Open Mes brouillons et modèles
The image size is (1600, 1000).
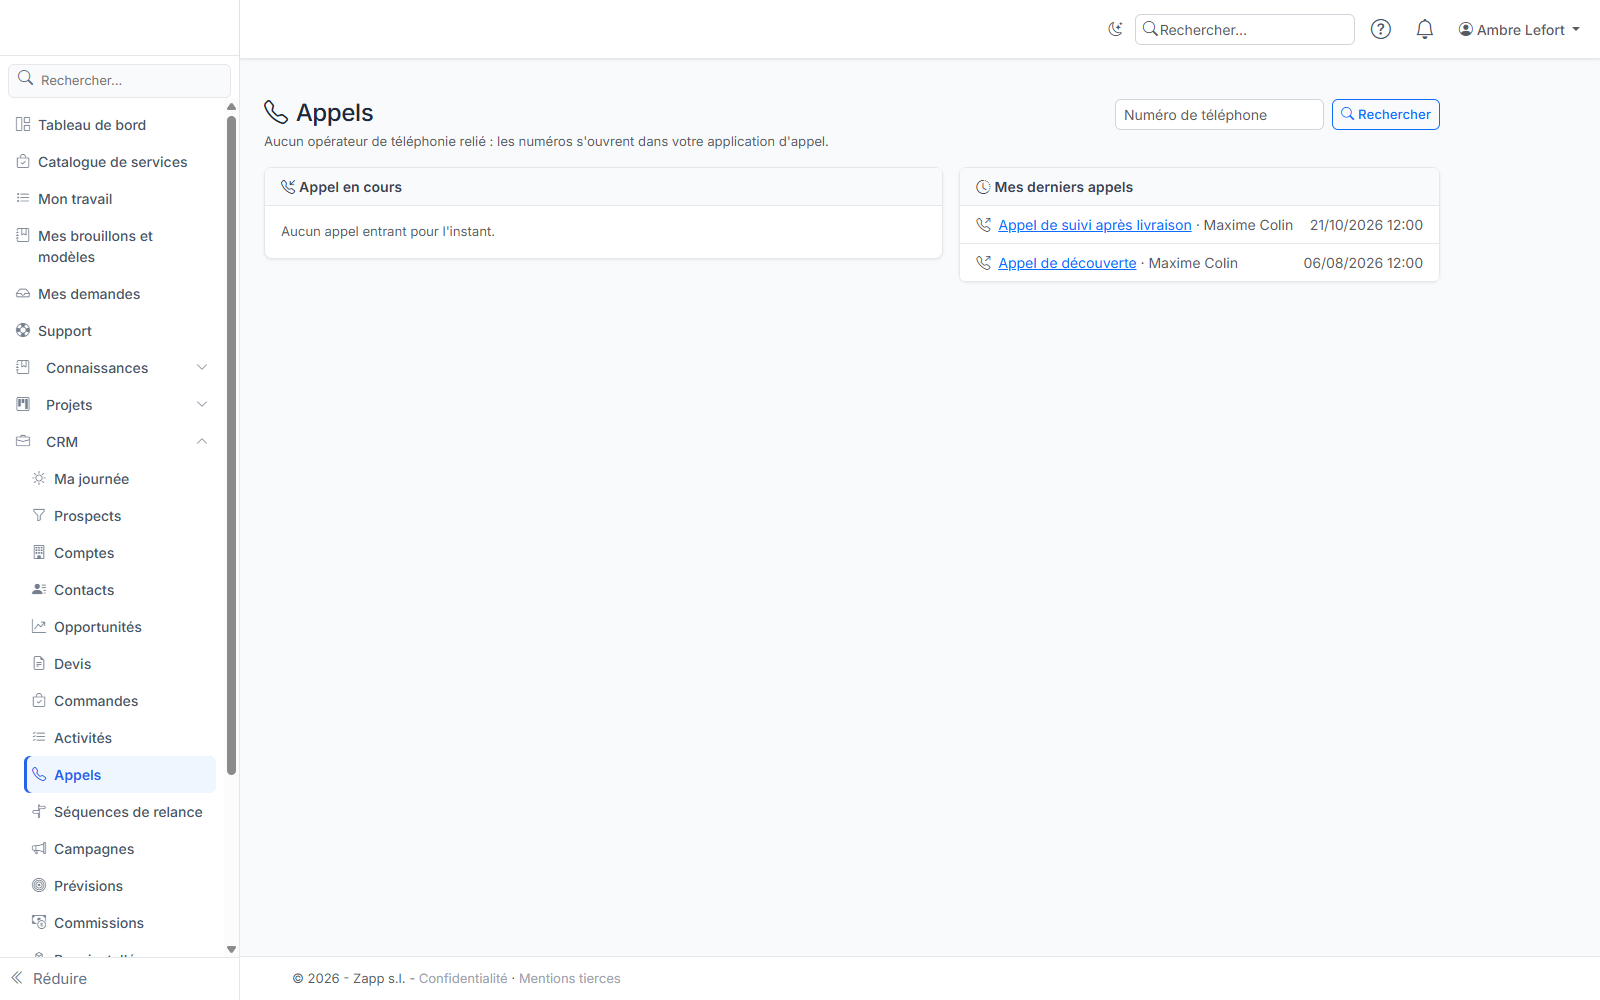tap(95, 246)
